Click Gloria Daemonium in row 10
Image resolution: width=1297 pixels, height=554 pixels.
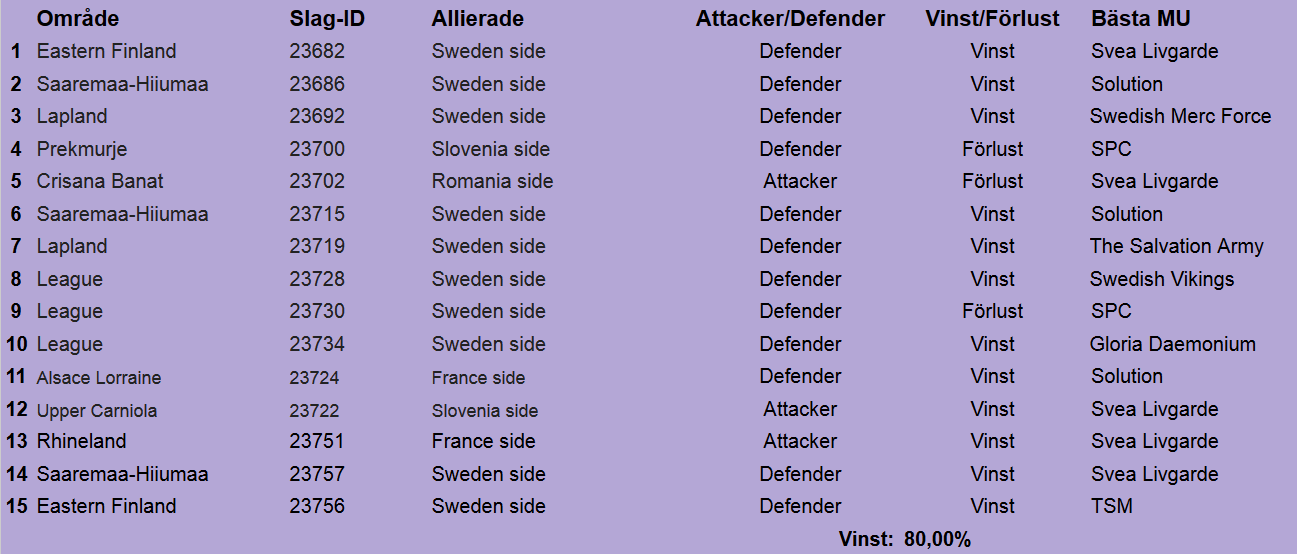pos(1173,344)
